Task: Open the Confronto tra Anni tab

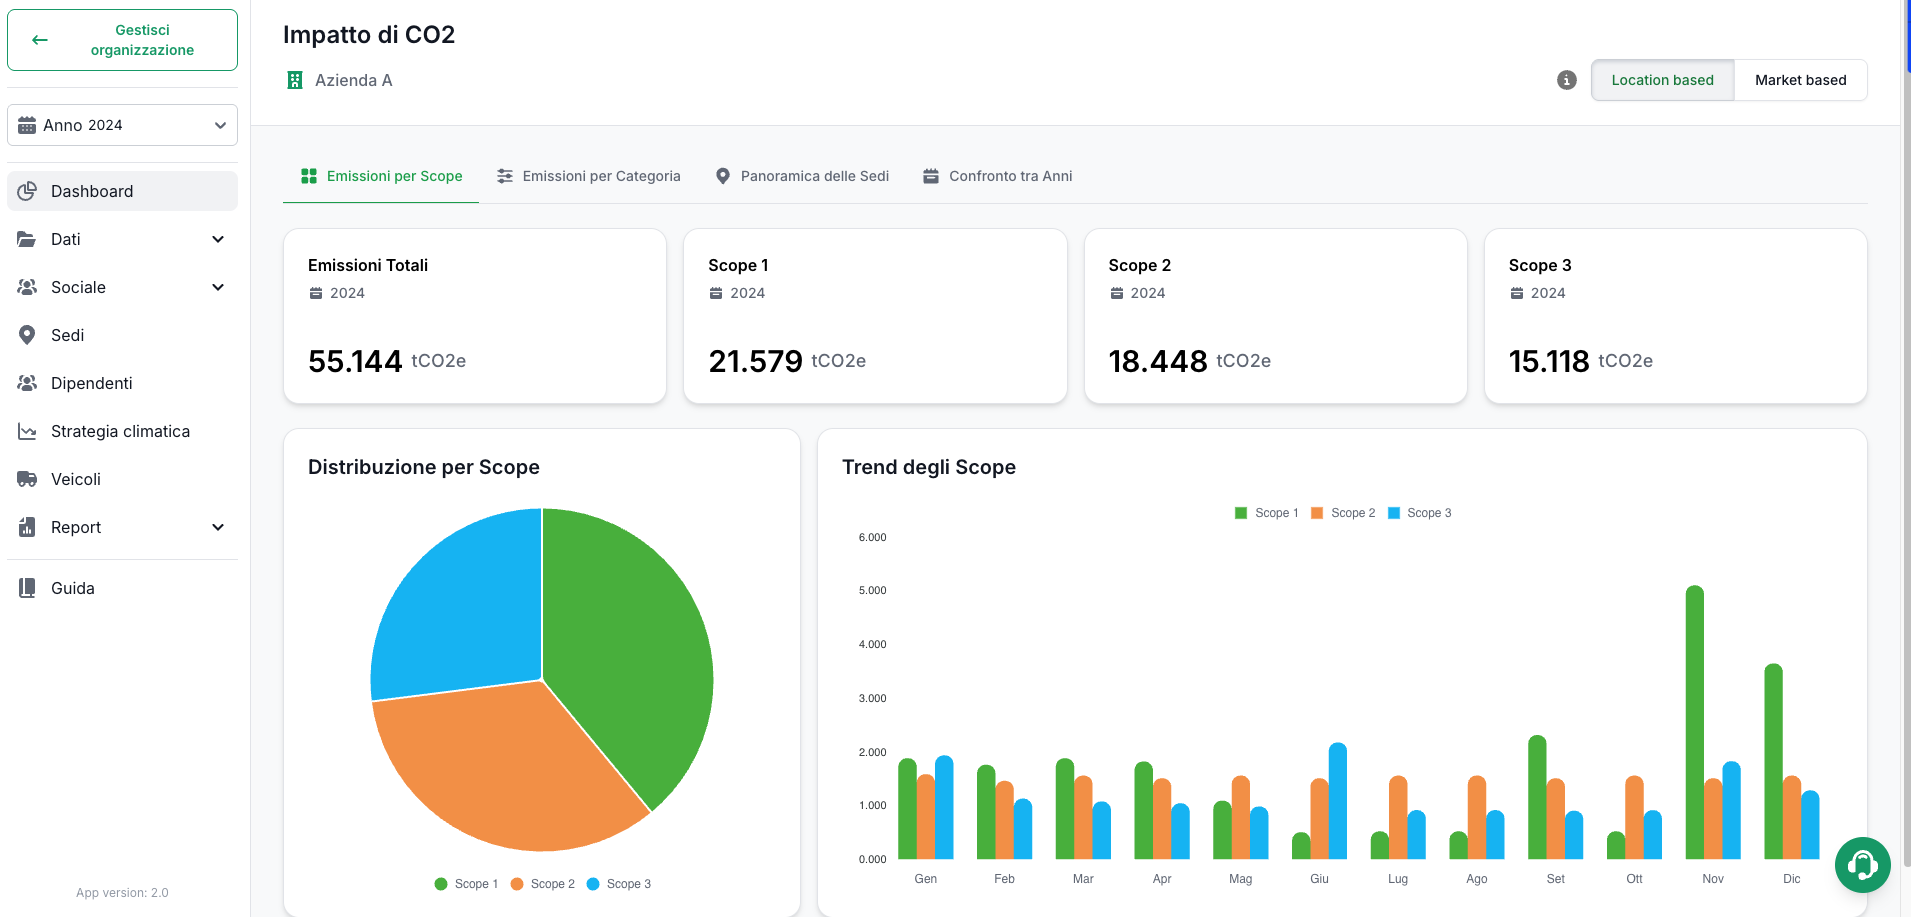Action: tap(997, 176)
